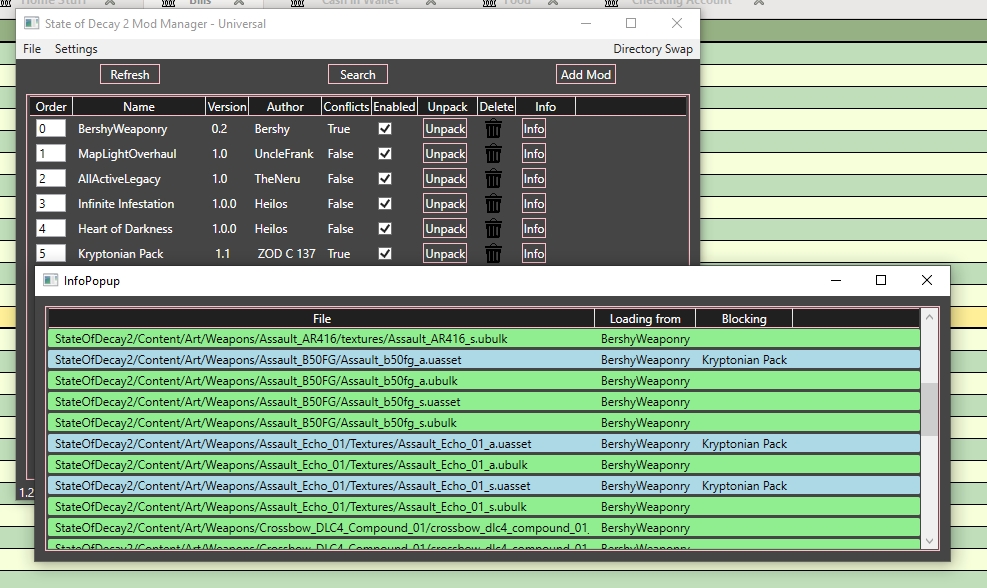Select the order box for AllActiveLegacy

[50, 179]
